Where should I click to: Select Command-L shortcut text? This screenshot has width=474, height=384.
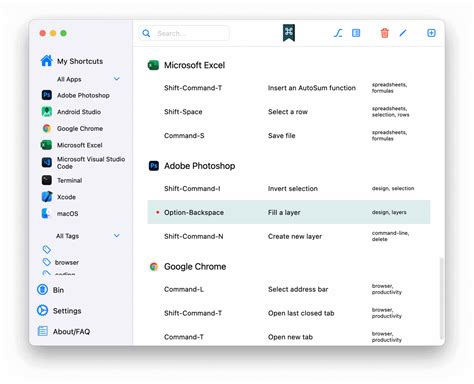tap(184, 289)
